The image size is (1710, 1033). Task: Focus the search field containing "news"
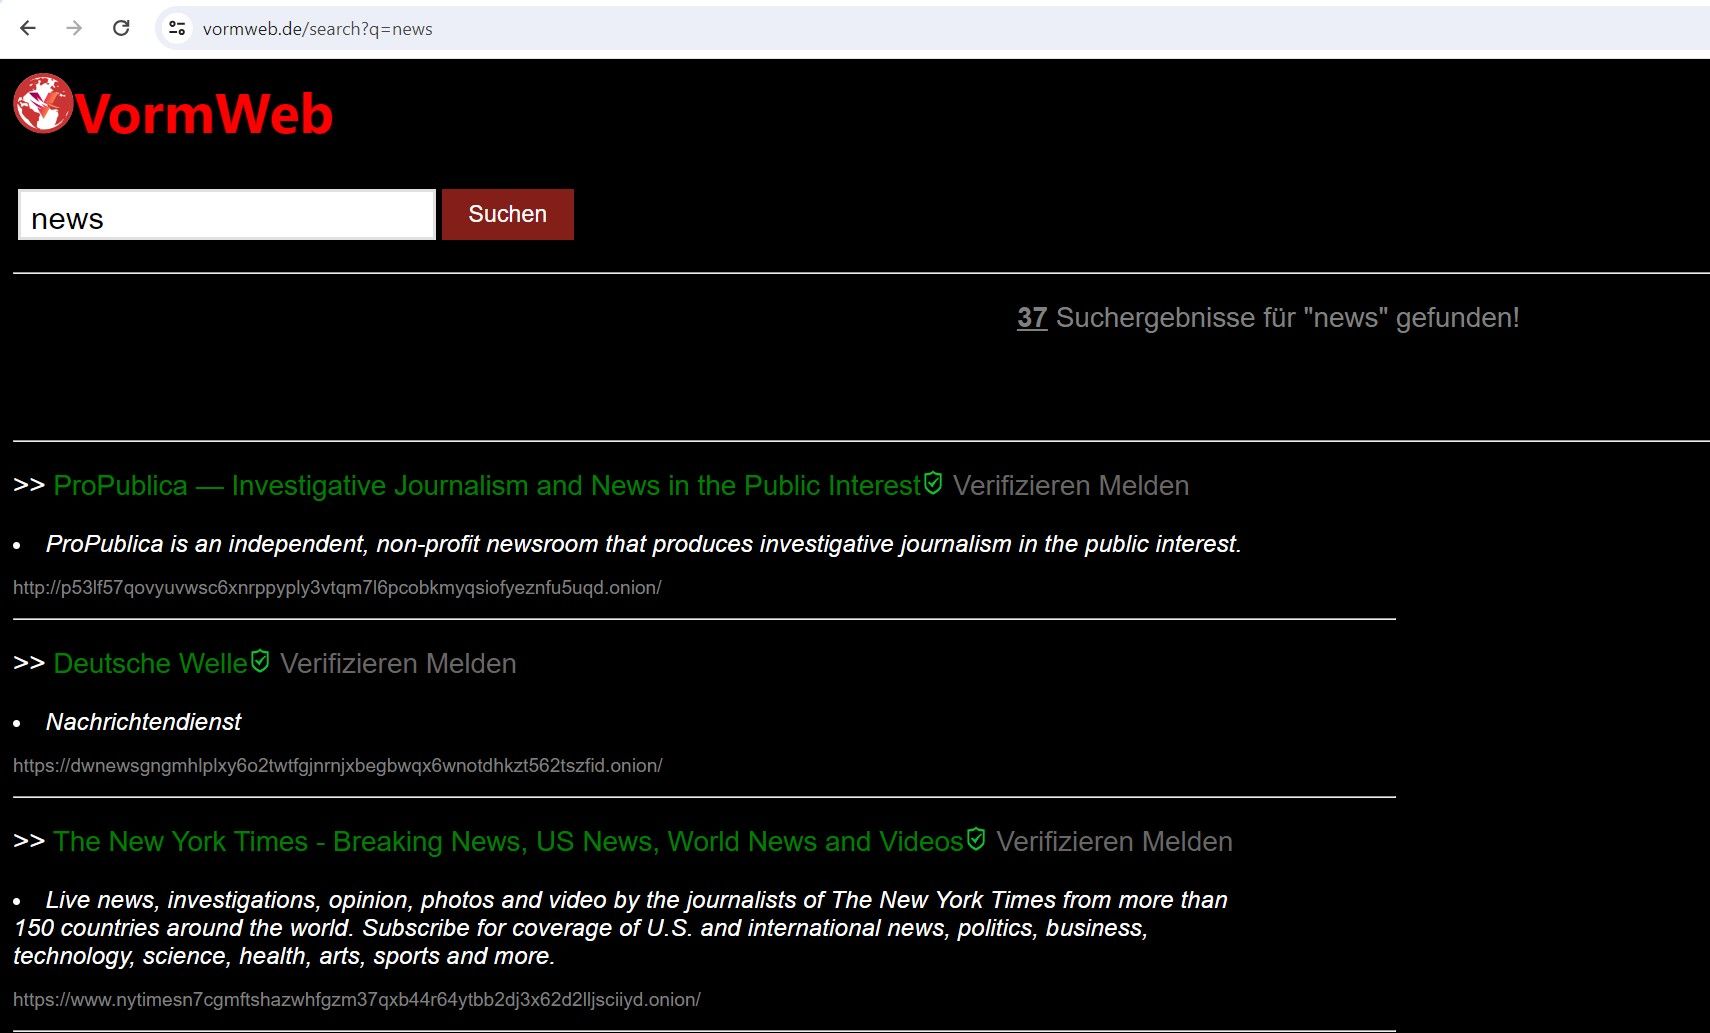click(227, 215)
